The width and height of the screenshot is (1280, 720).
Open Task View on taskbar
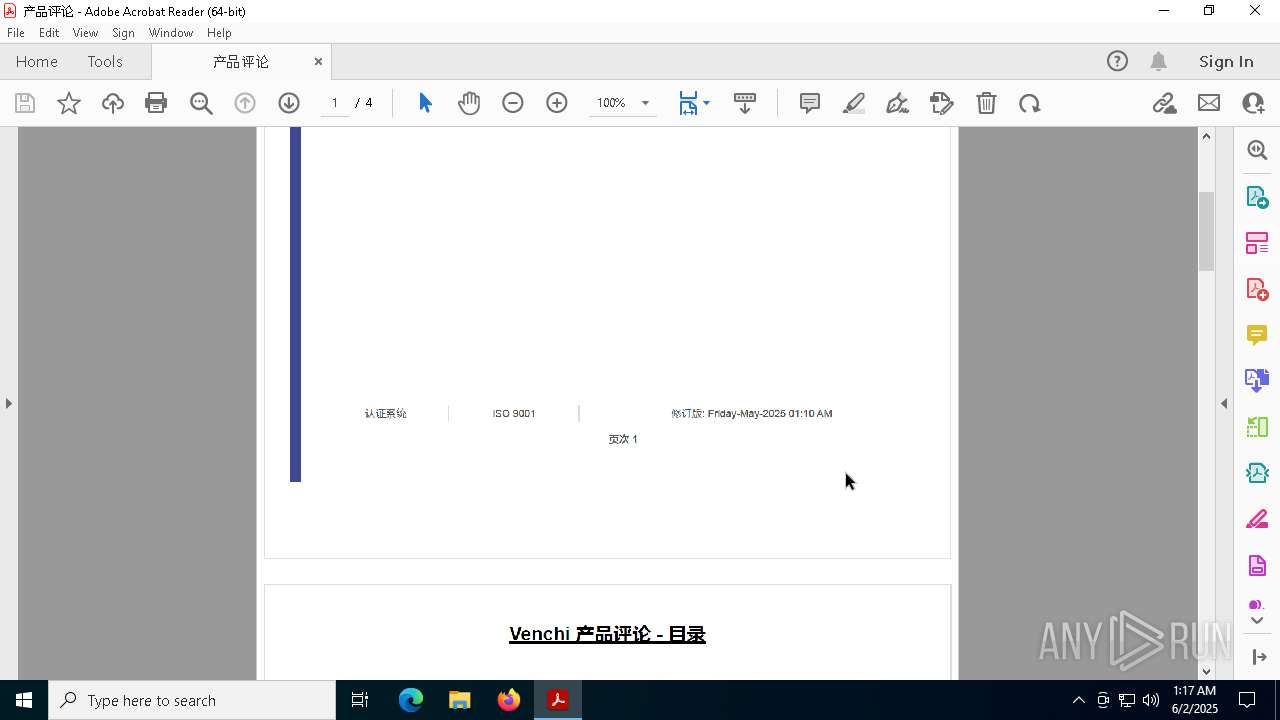coord(360,700)
